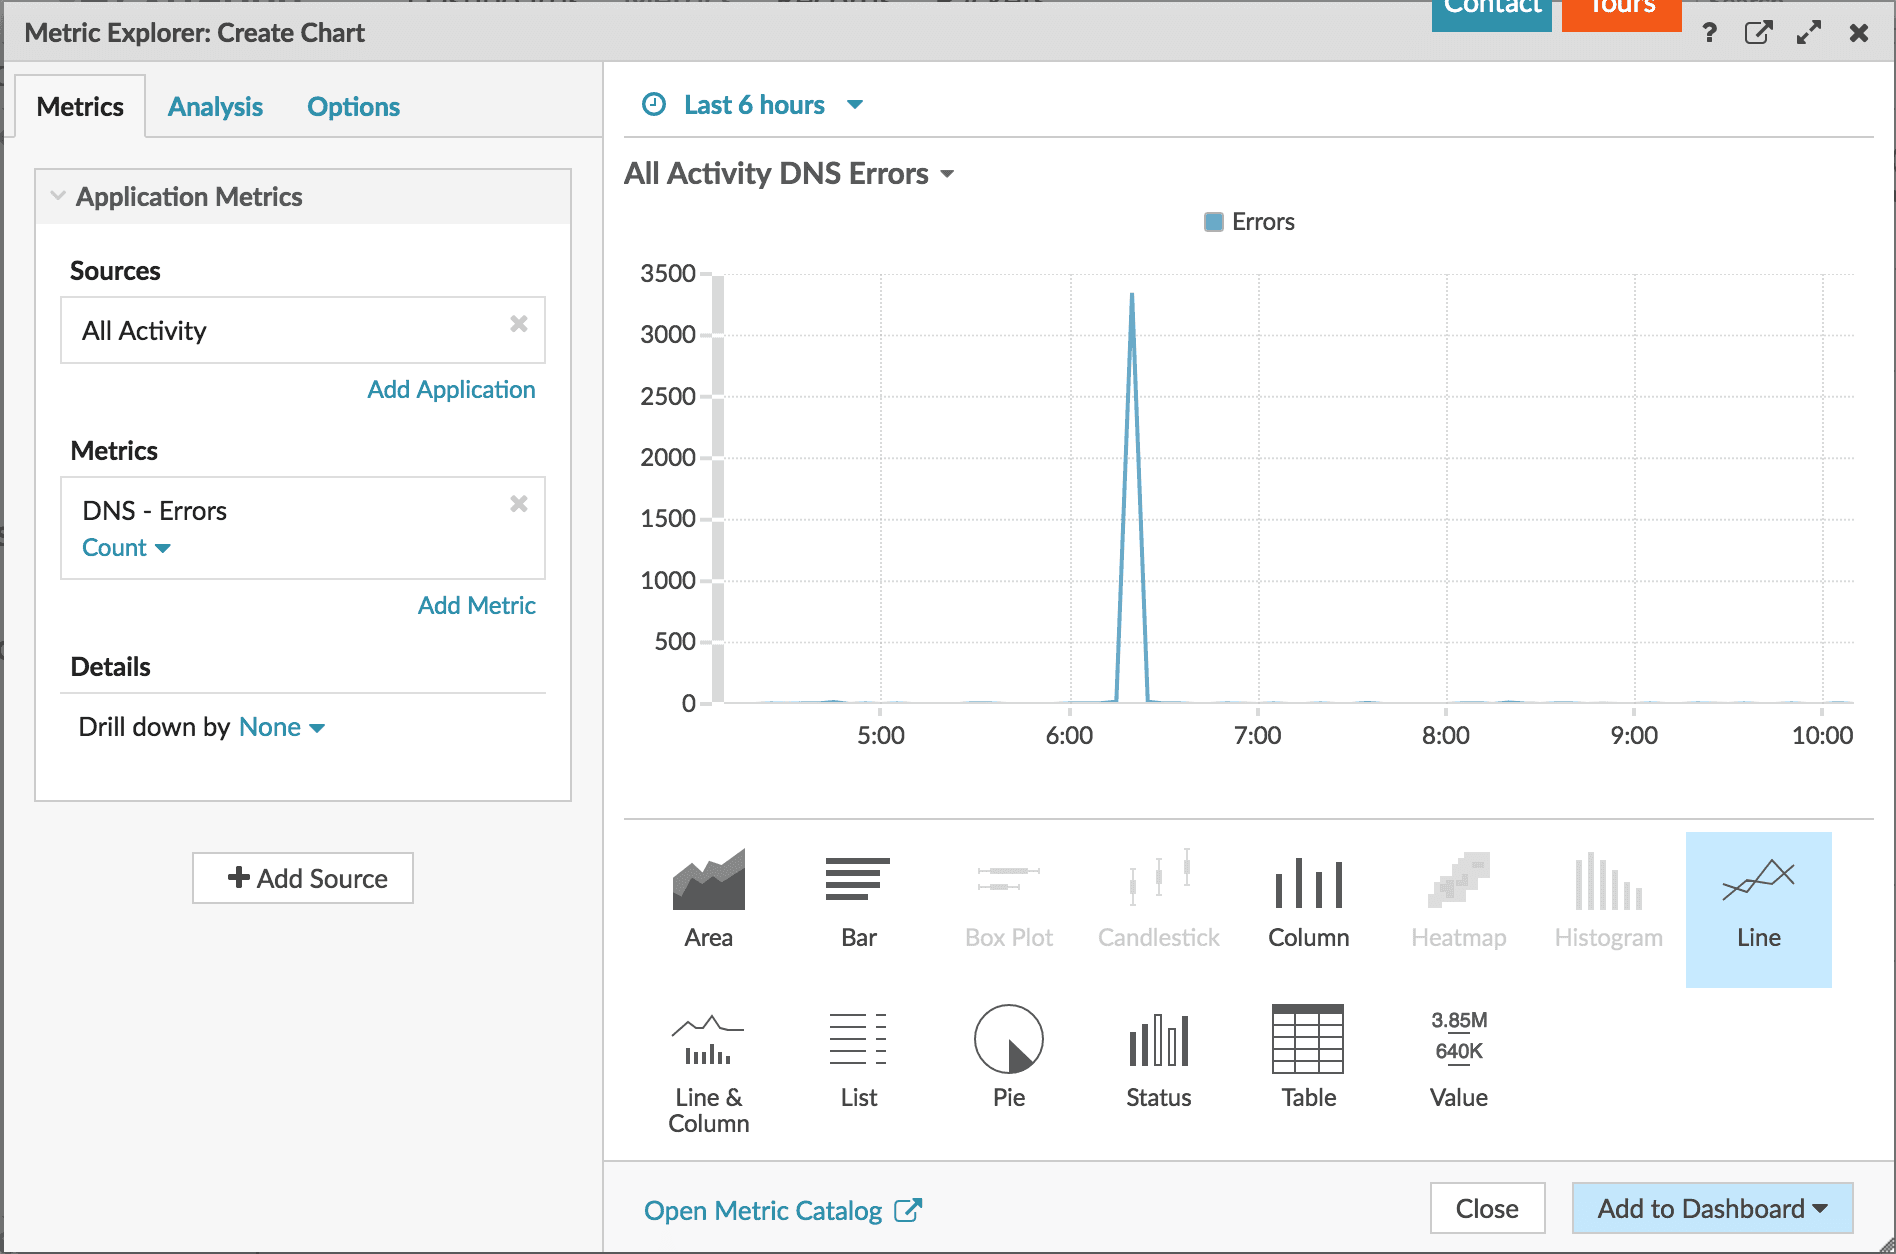Click the DNS - Errors metric name

point(155,511)
